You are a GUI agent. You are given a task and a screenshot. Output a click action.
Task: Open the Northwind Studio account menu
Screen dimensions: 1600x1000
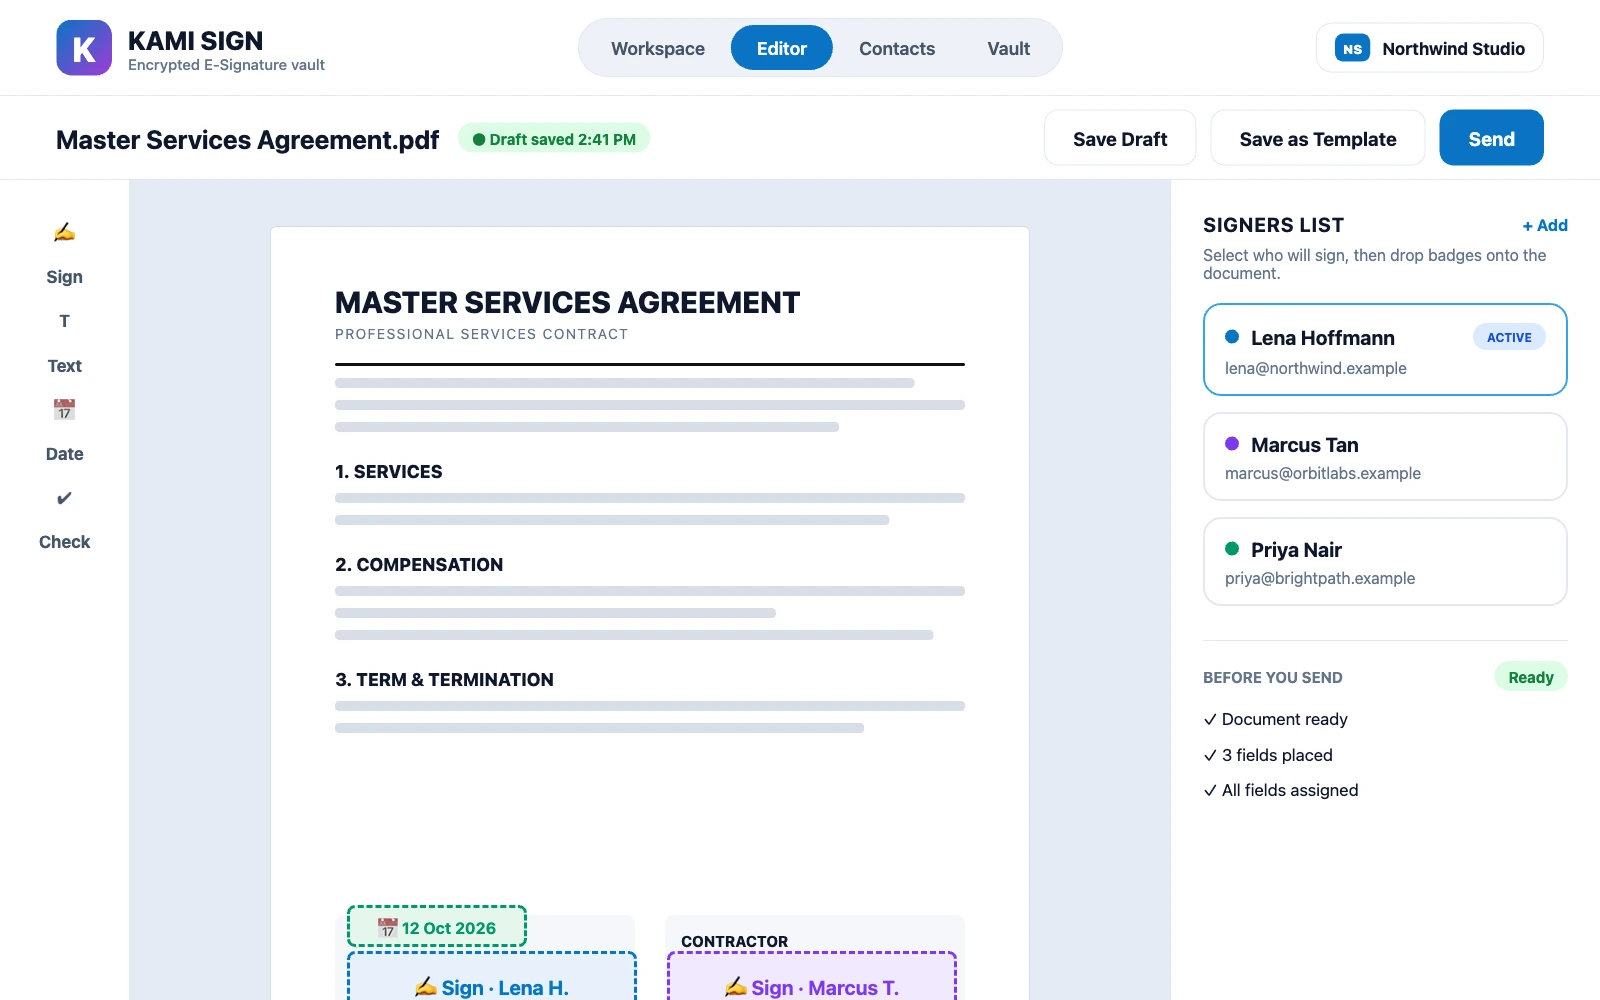click(1430, 48)
